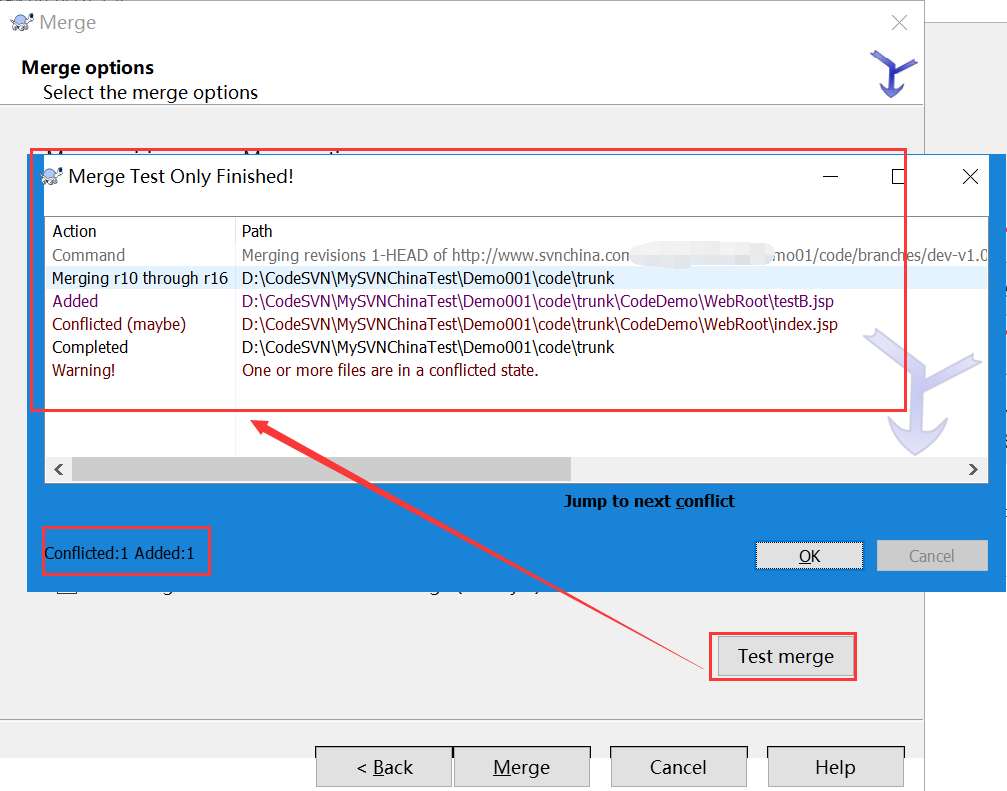This screenshot has width=1007, height=791.
Task: Click the right arrow of horizontal scrollbar
Action: point(973,469)
